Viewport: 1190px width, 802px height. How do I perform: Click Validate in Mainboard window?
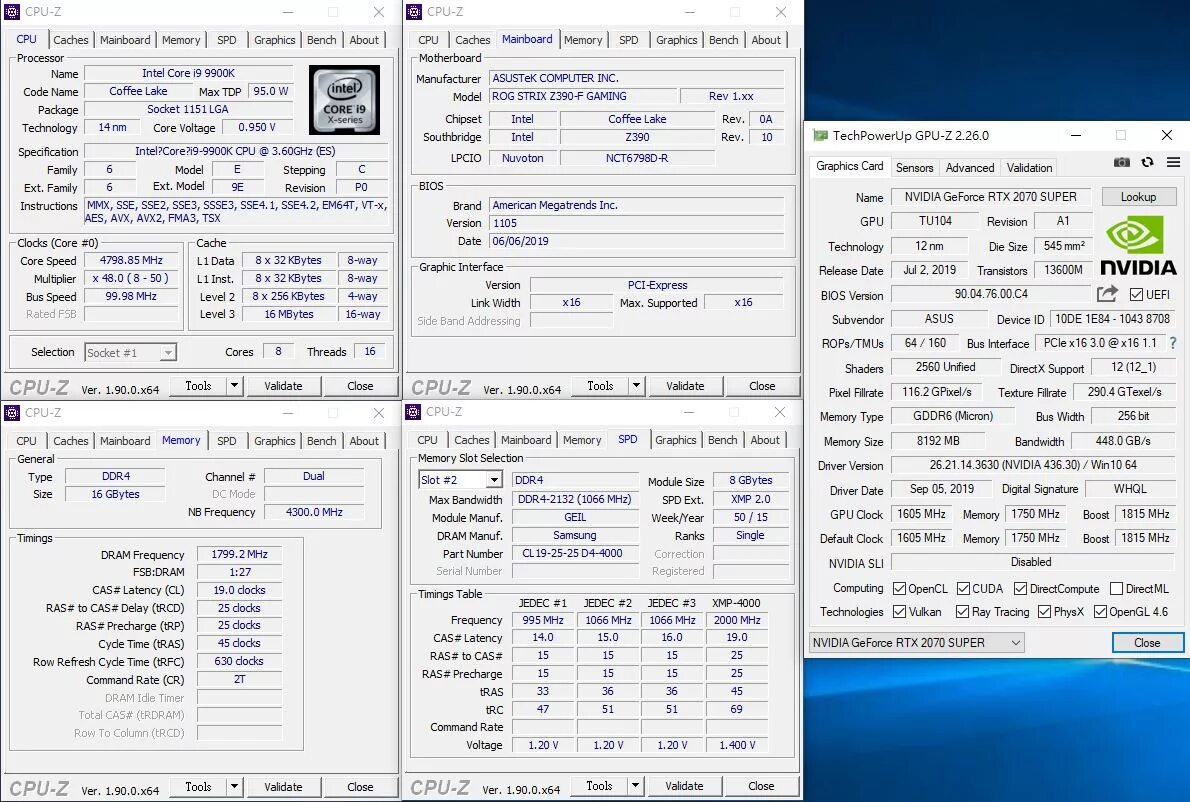click(x=685, y=385)
